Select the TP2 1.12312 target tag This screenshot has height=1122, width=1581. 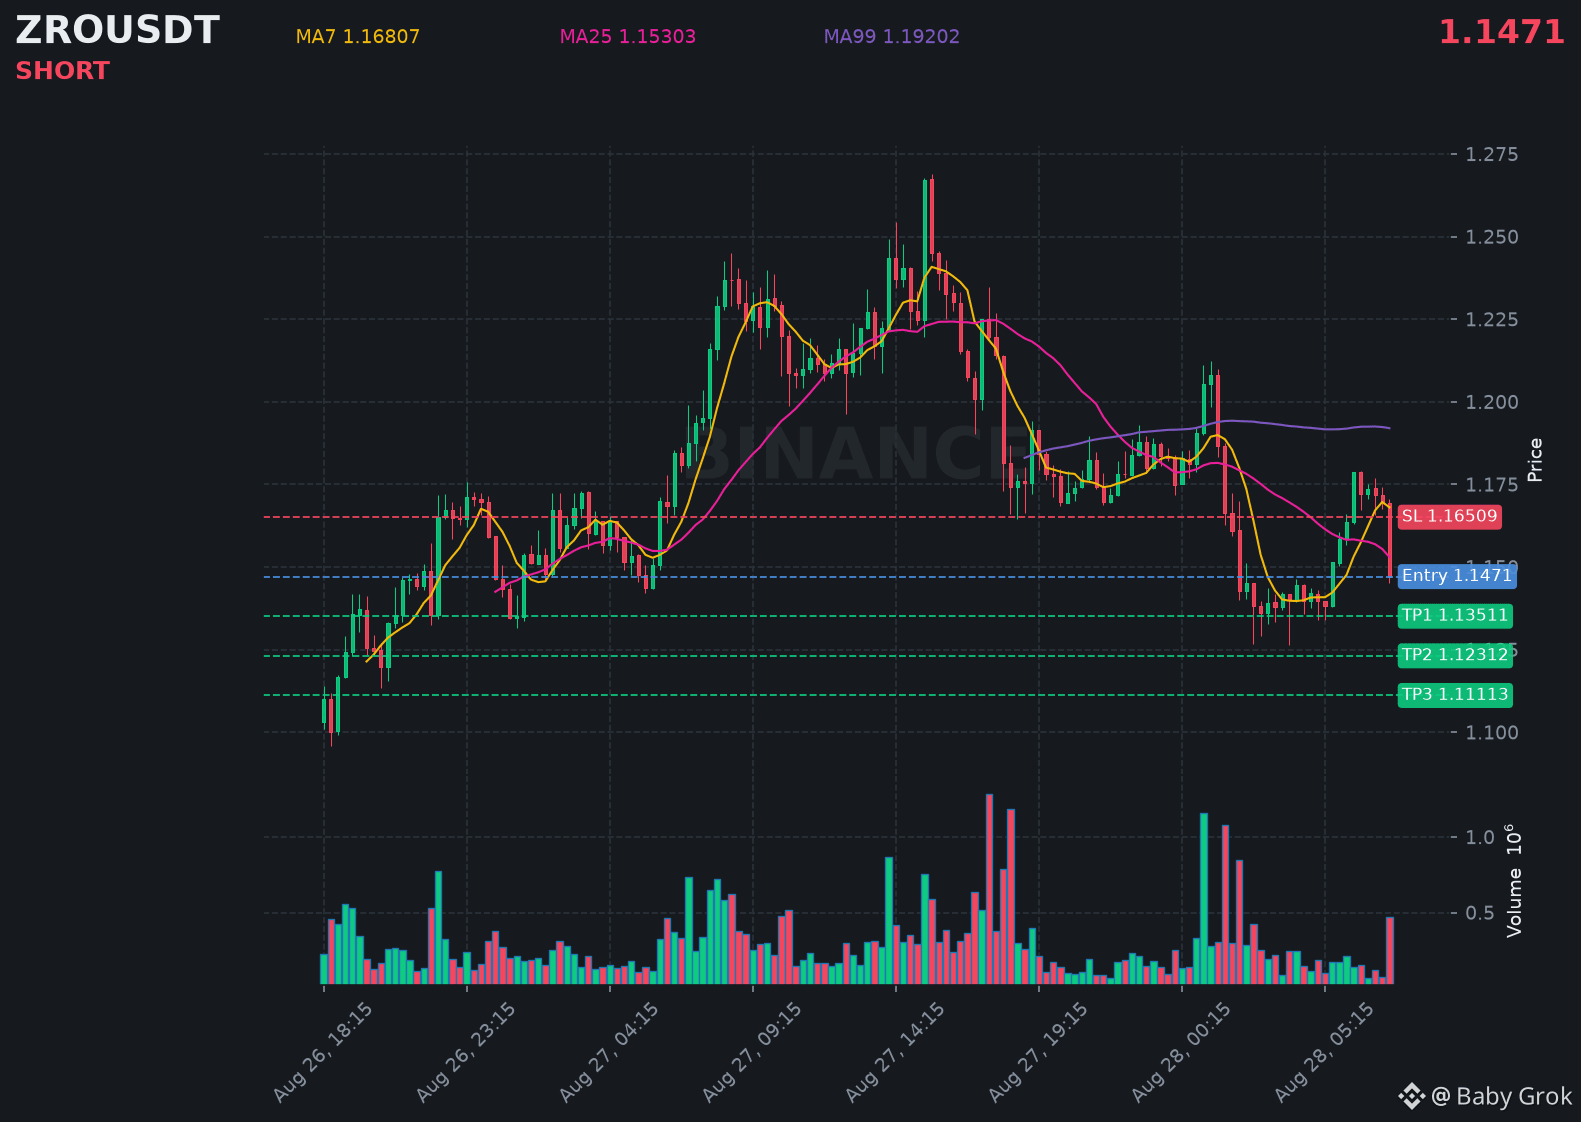[1455, 655]
